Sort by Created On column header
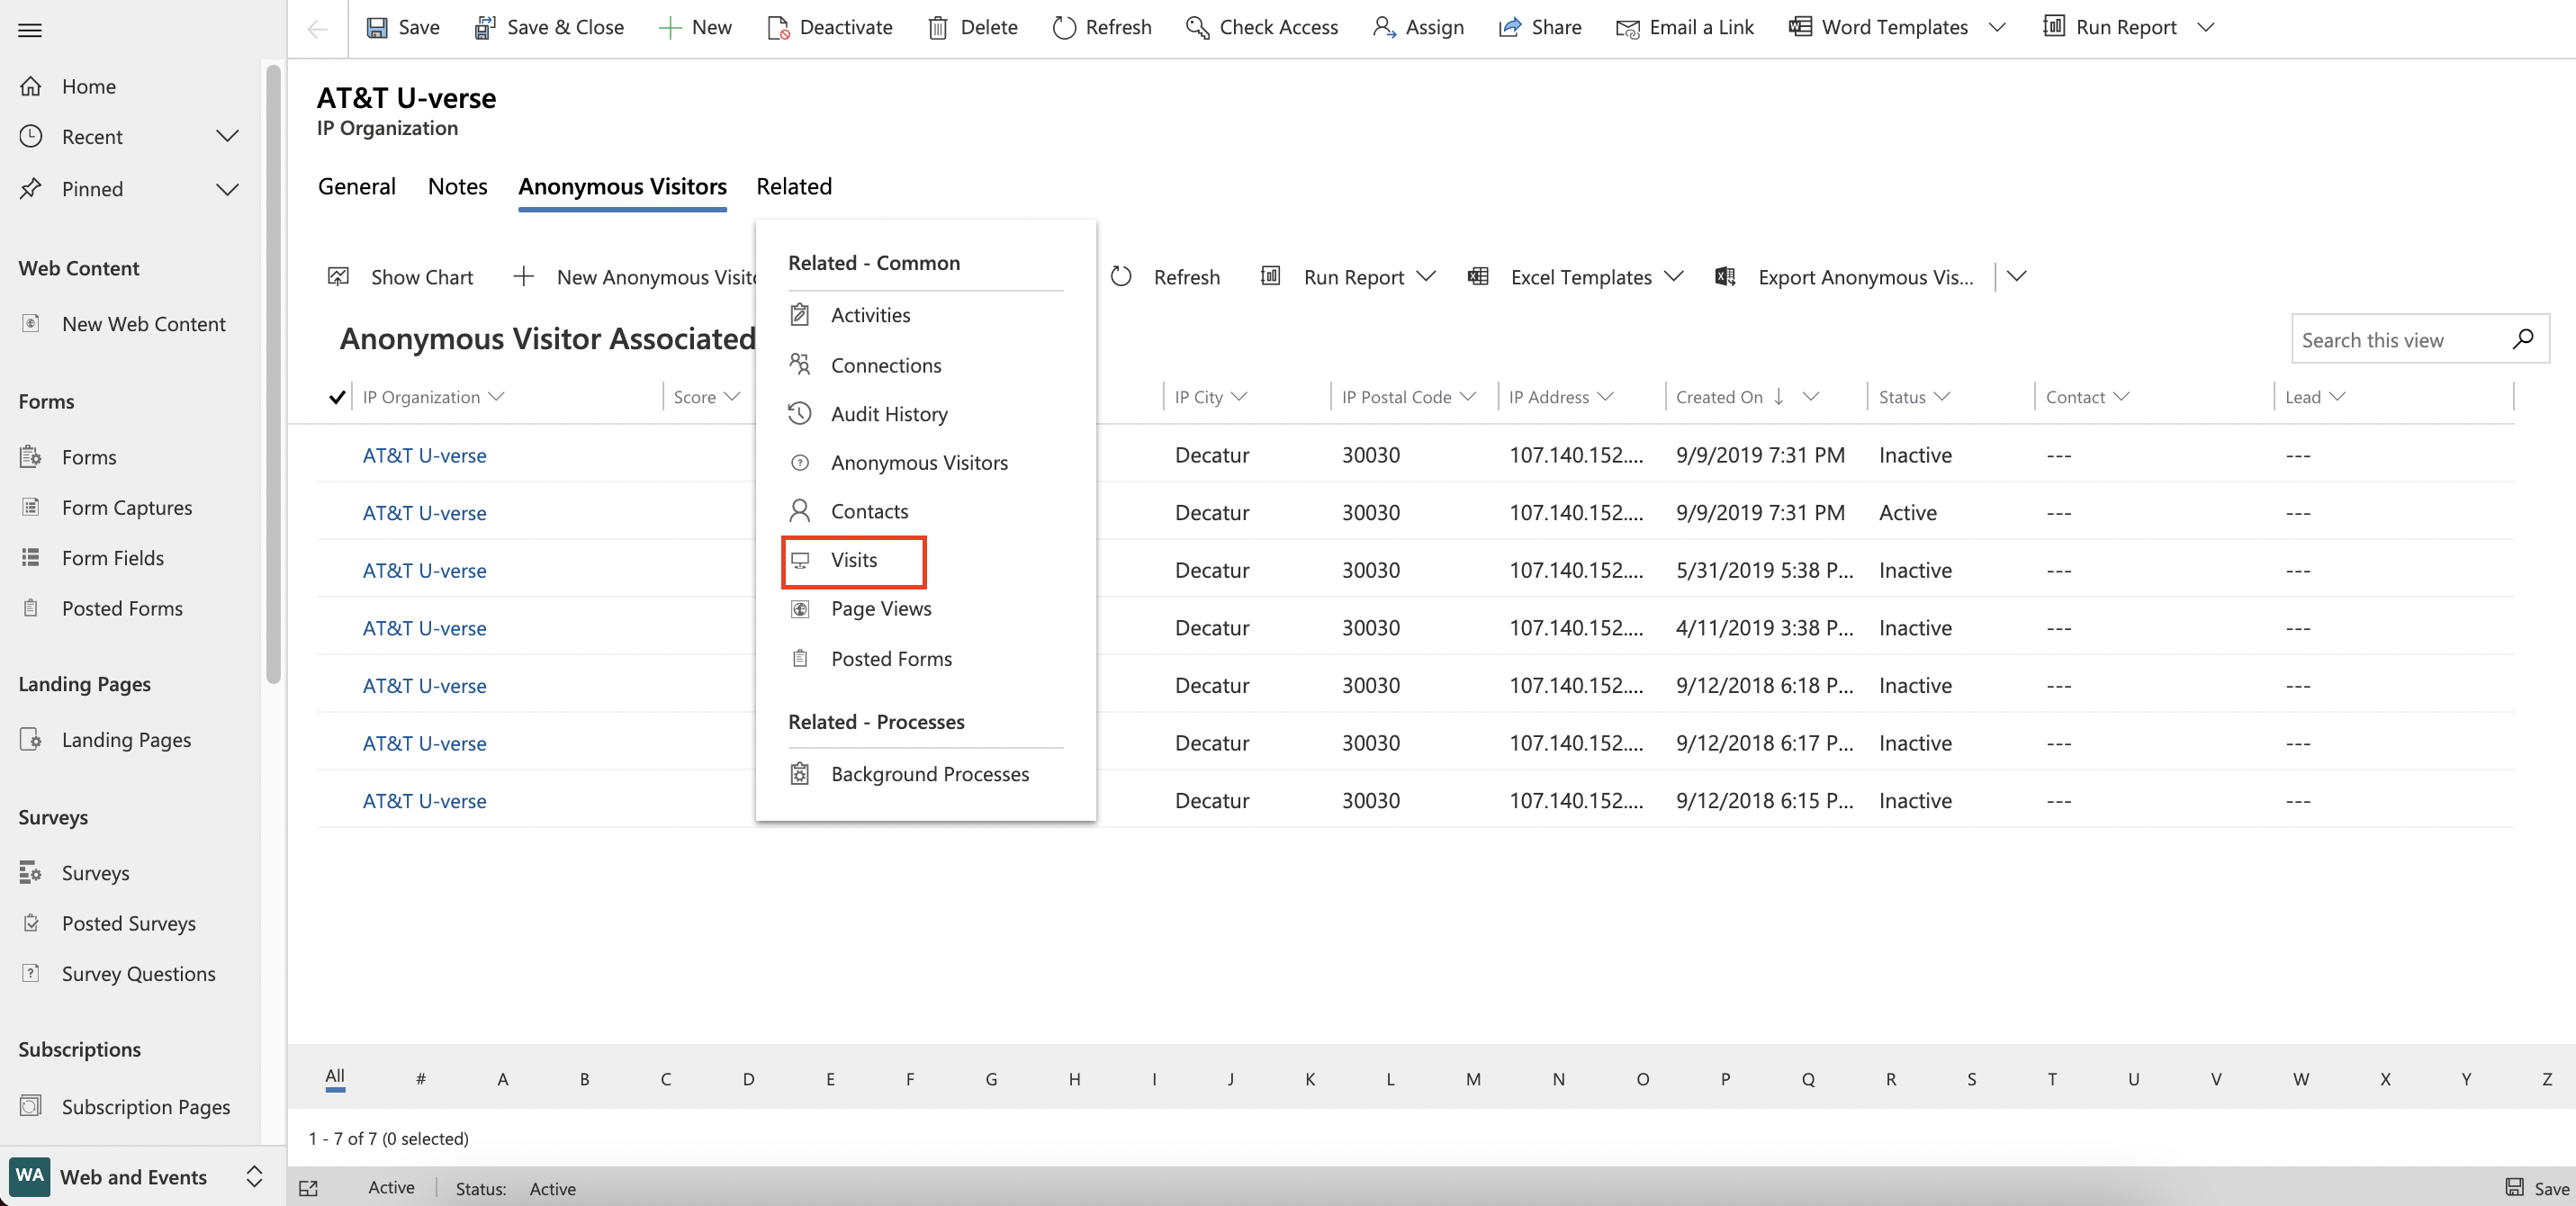The height and width of the screenshot is (1206, 2576). [x=1719, y=397]
